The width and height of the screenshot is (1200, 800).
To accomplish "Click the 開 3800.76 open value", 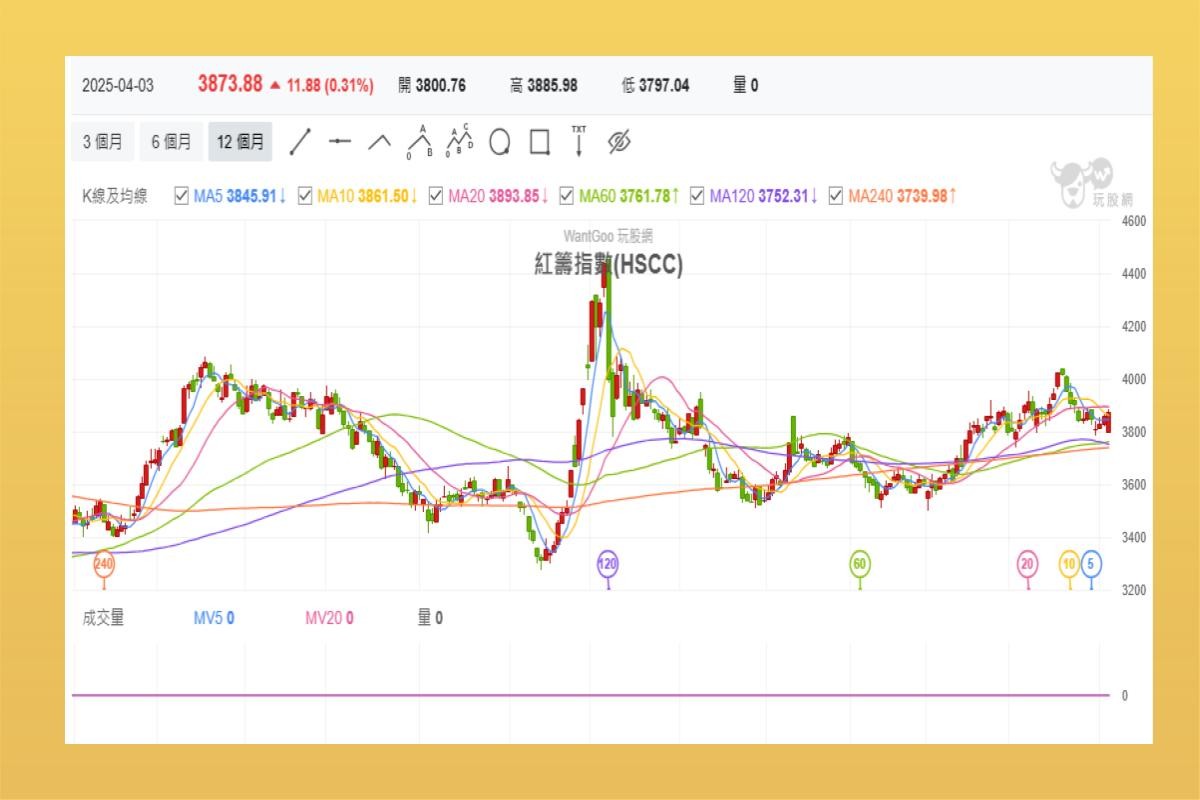I will coord(432,86).
